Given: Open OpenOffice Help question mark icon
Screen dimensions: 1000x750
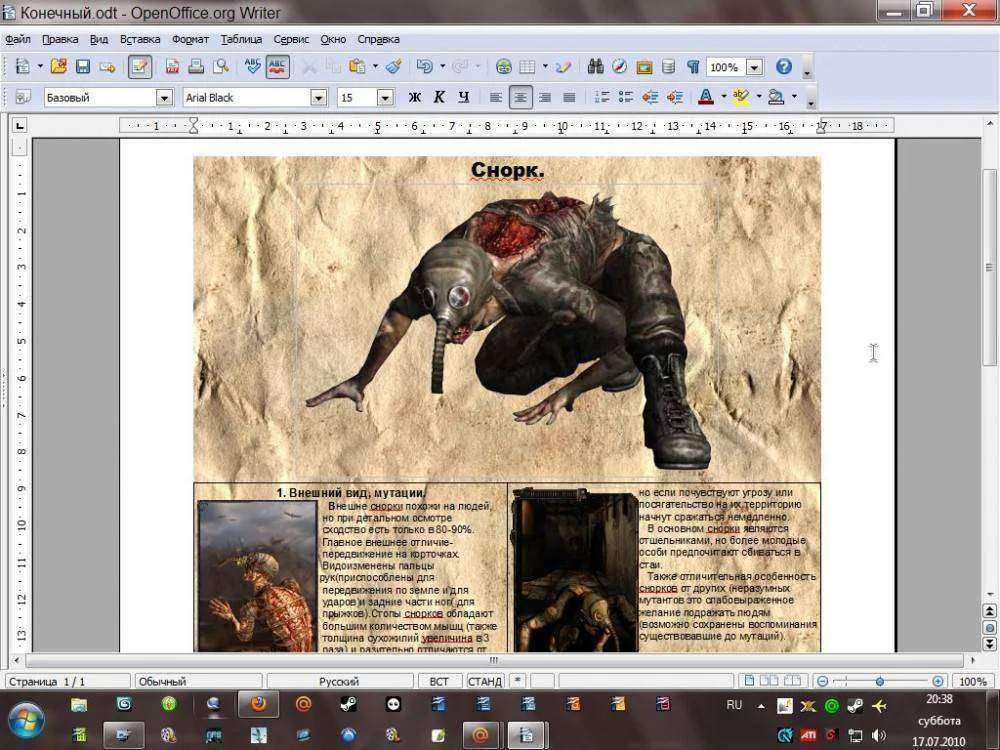Looking at the screenshot, I should 784,67.
